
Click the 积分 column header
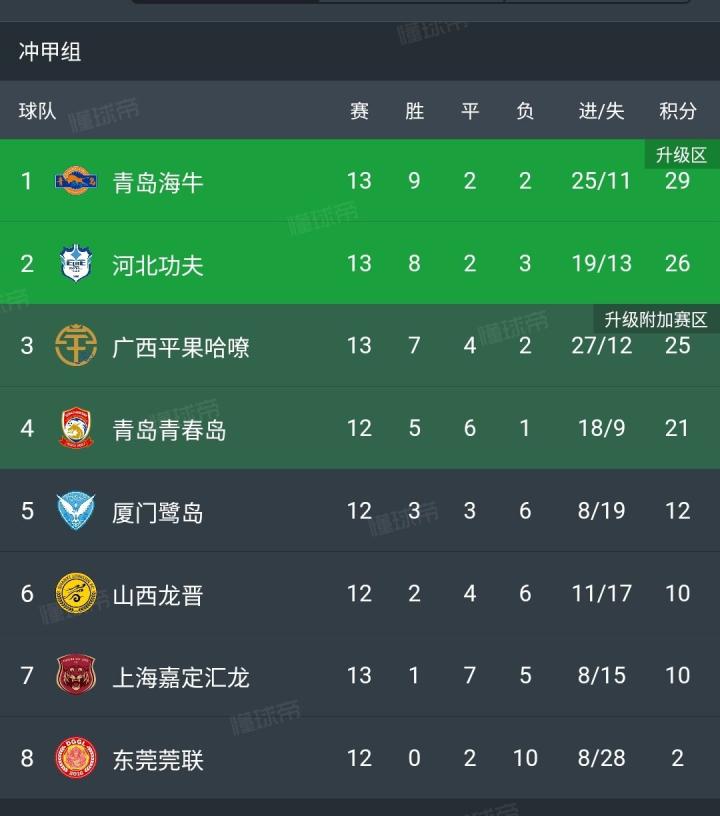tap(677, 111)
